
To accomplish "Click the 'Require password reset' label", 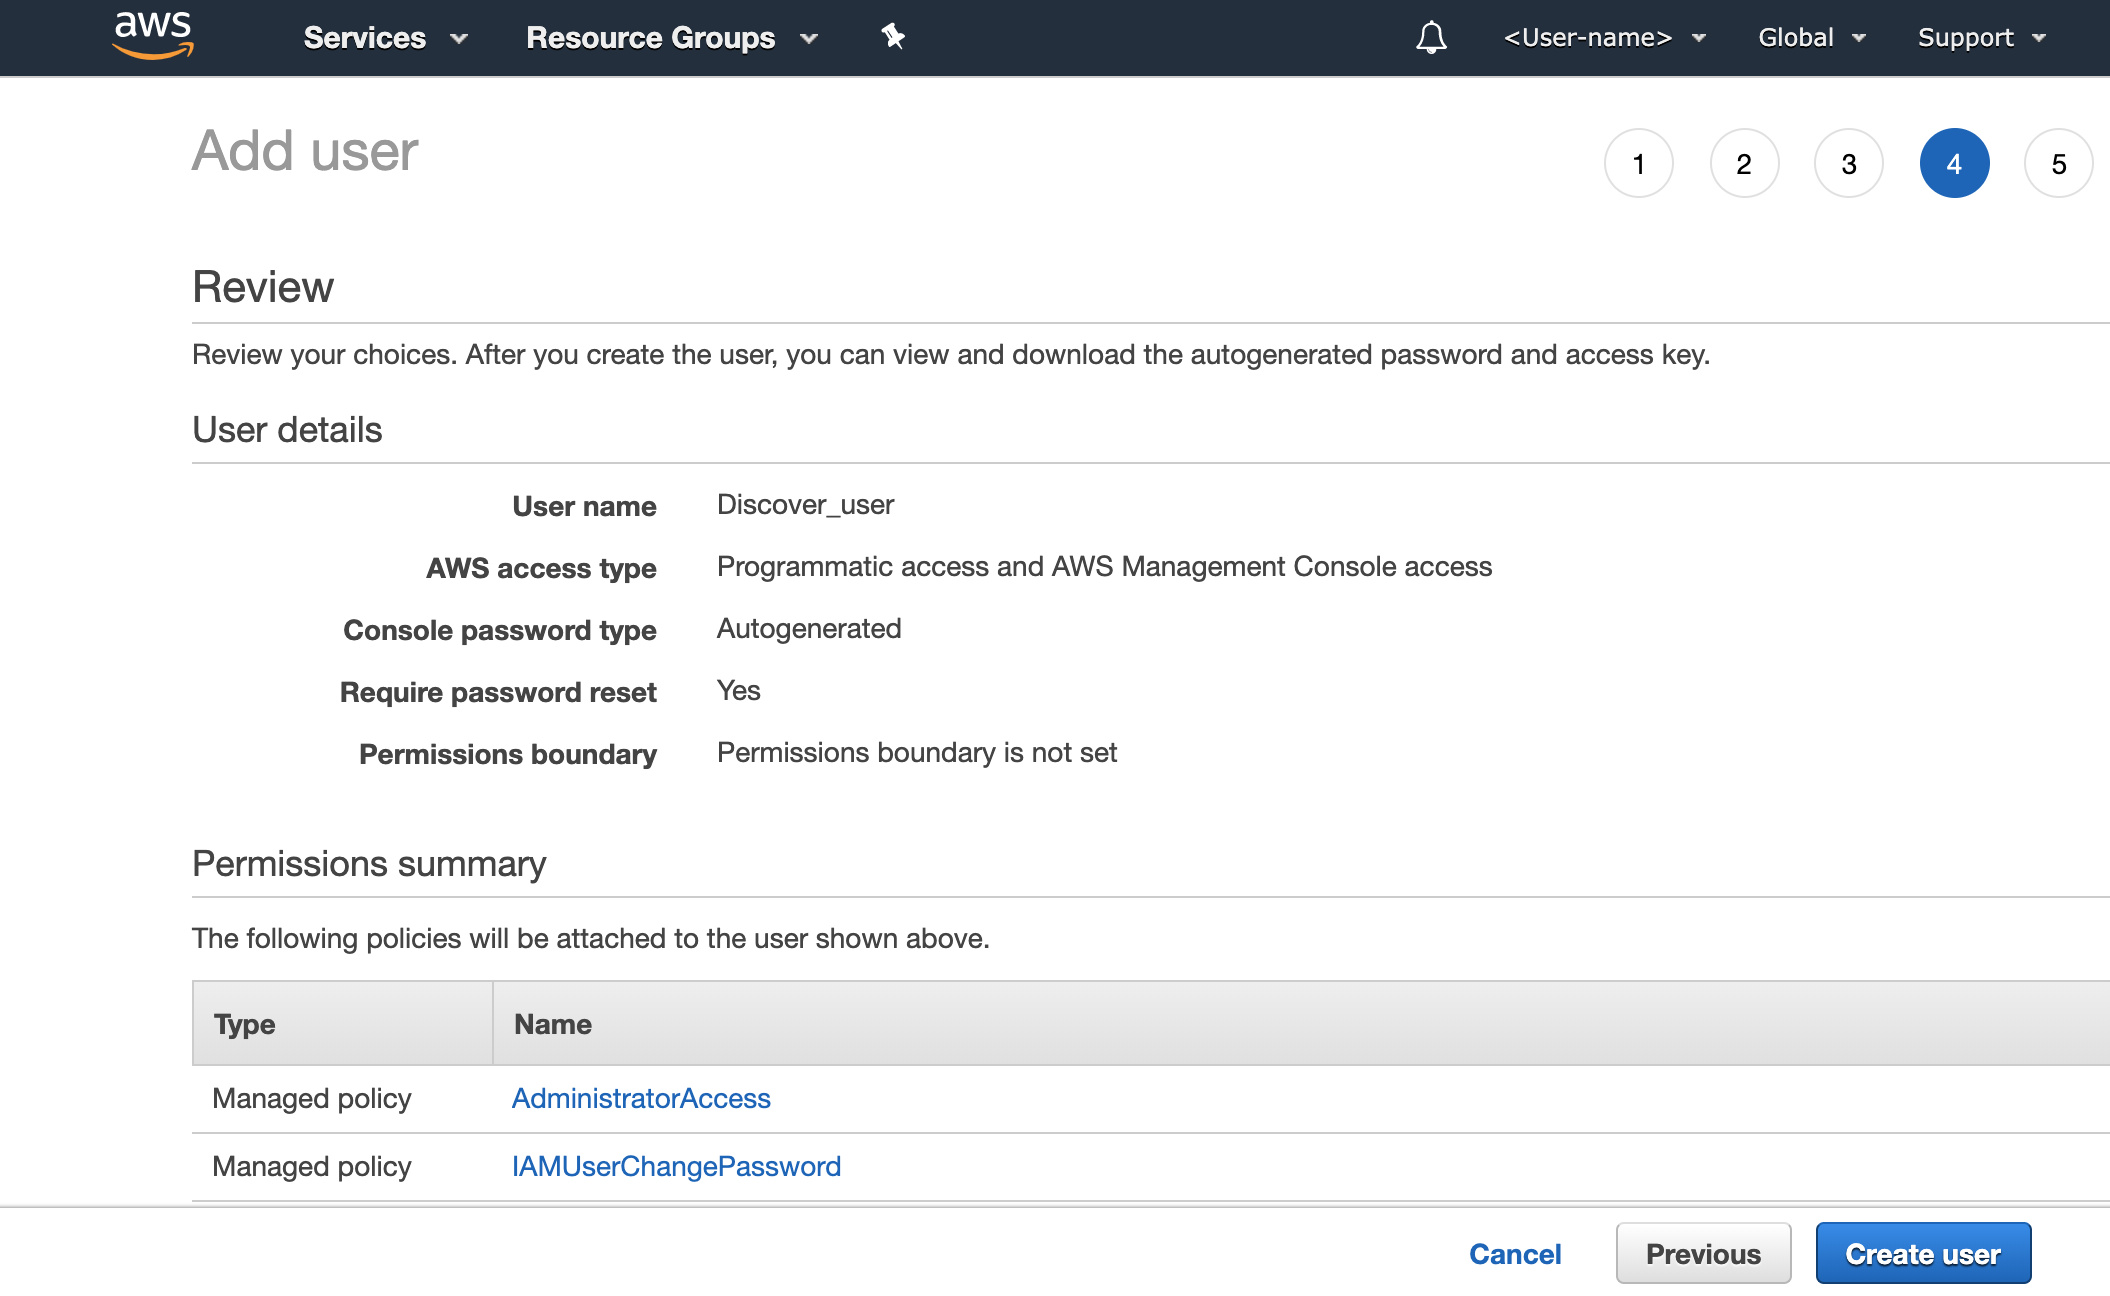I will coord(498,692).
